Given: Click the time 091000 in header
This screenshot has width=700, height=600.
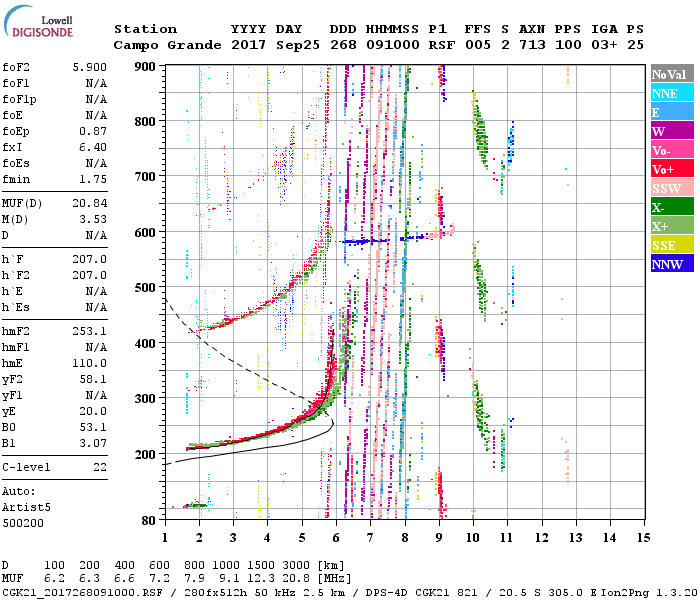Looking at the screenshot, I should 392,45.
